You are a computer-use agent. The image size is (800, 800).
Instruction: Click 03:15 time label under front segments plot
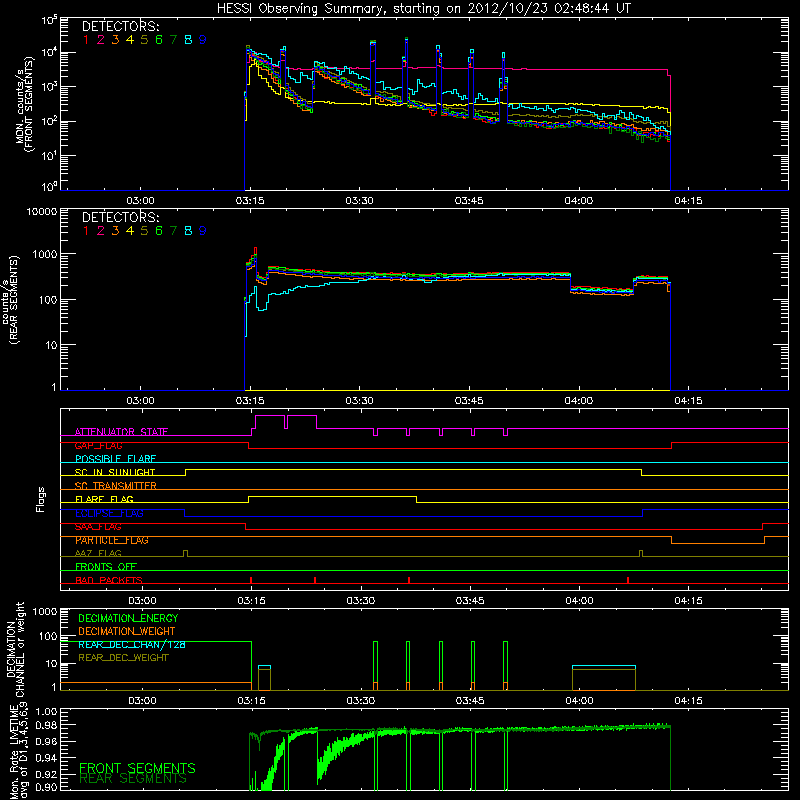(250, 201)
